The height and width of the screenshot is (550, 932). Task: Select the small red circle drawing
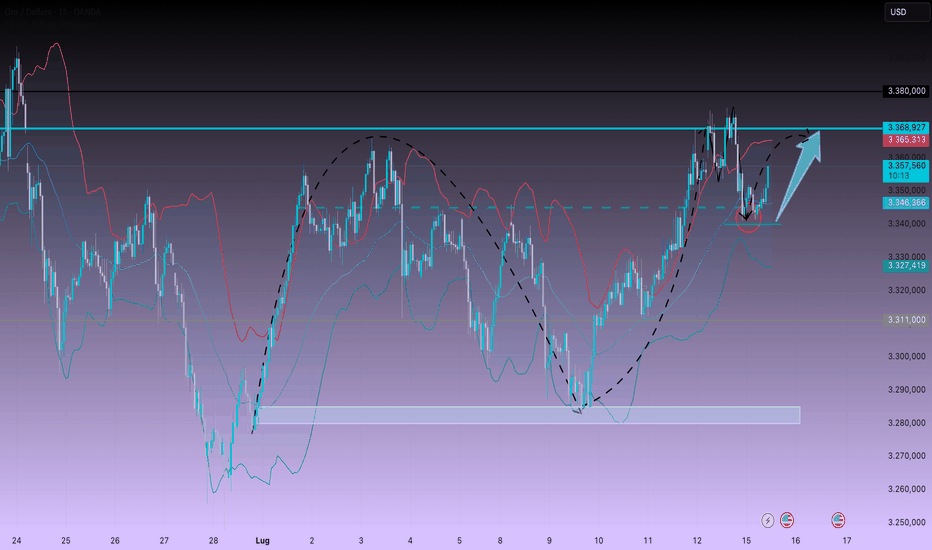(748, 219)
